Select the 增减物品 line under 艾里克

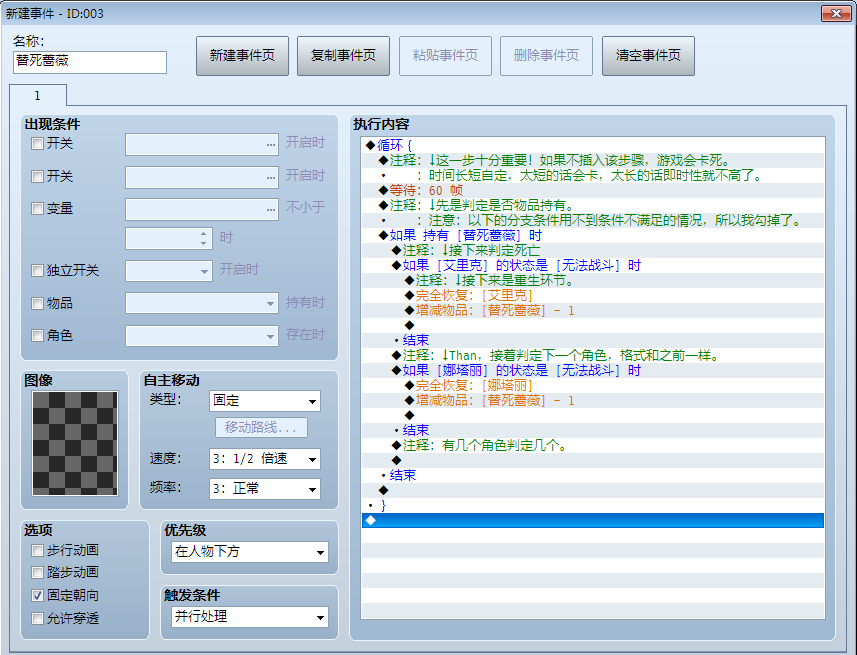(593, 311)
